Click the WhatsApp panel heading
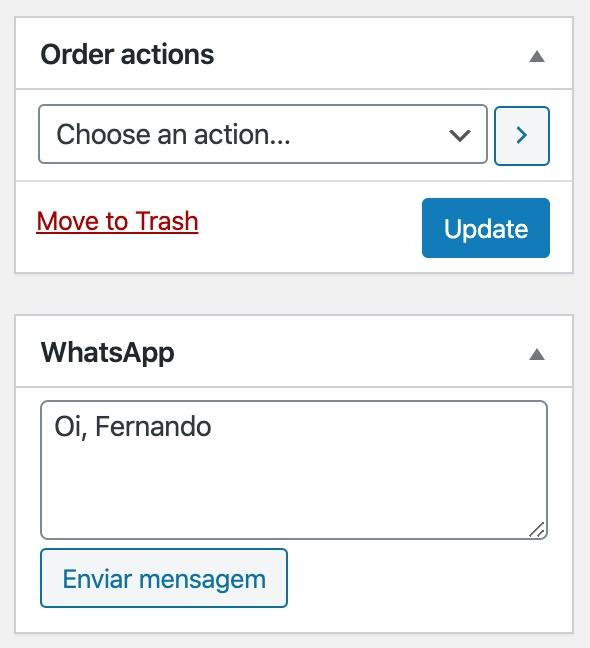Image resolution: width=590 pixels, height=648 pixels. (107, 353)
